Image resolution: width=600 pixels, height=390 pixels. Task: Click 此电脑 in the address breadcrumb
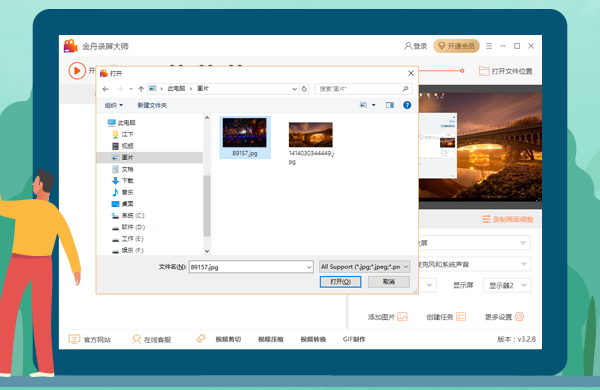176,89
